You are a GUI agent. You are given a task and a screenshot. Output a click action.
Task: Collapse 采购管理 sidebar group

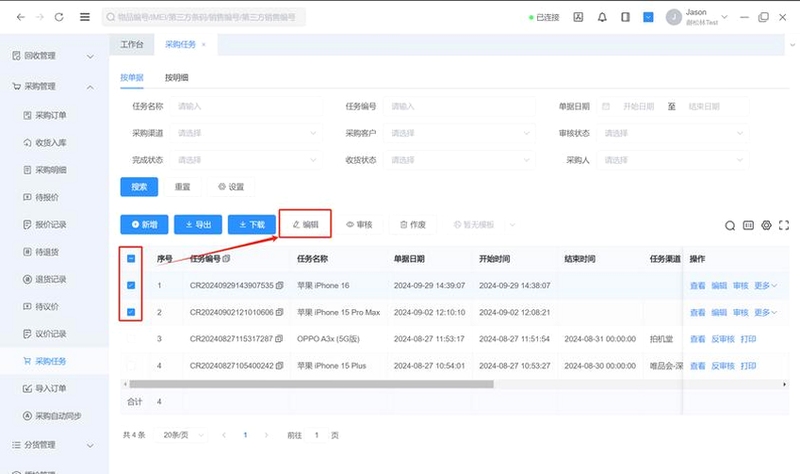tap(54, 87)
